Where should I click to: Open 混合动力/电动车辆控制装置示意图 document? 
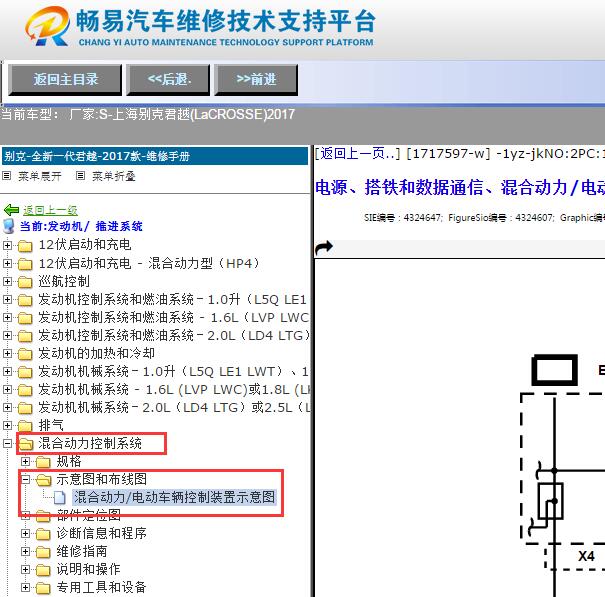(174, 497)
